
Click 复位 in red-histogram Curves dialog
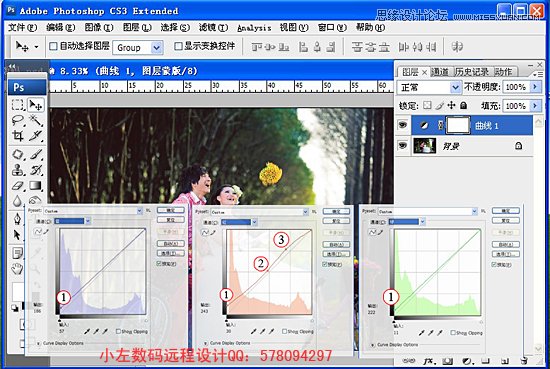tap(336, 221)
